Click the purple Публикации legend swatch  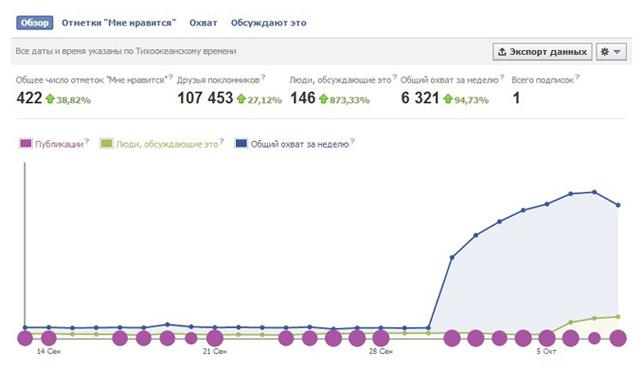coord(26,144)
